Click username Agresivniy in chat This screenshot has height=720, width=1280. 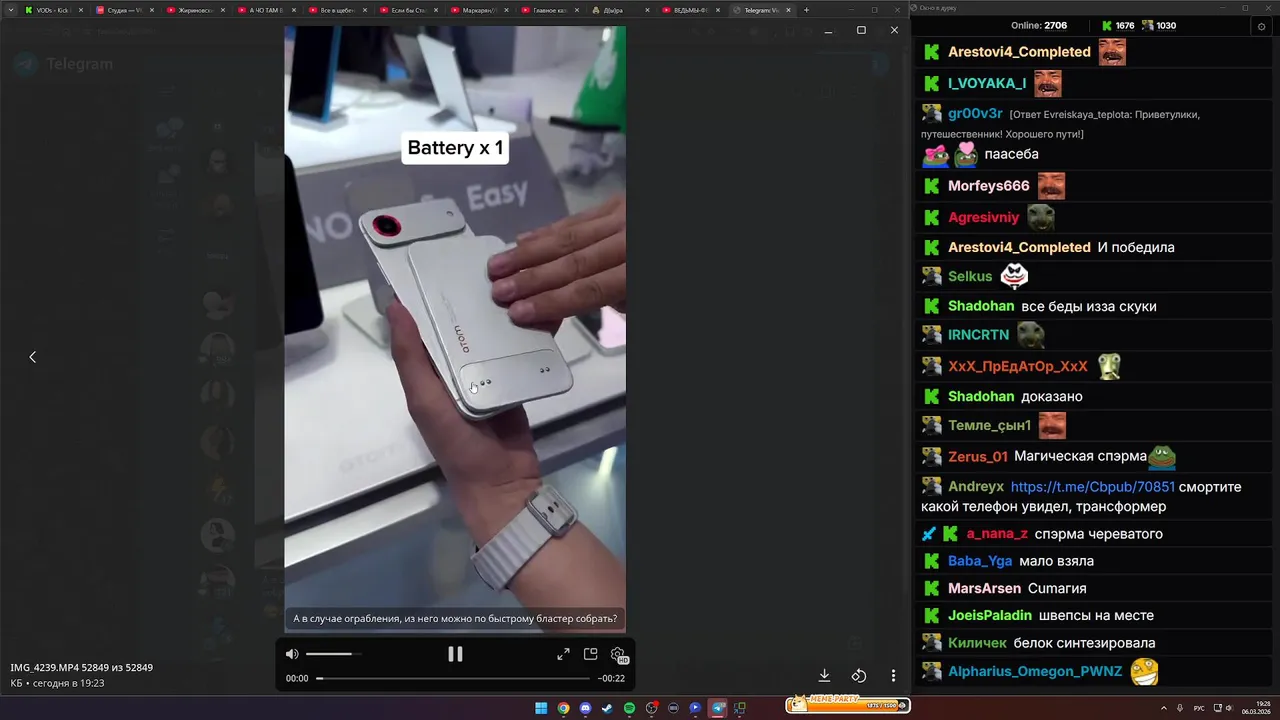(x=984, y=217)
